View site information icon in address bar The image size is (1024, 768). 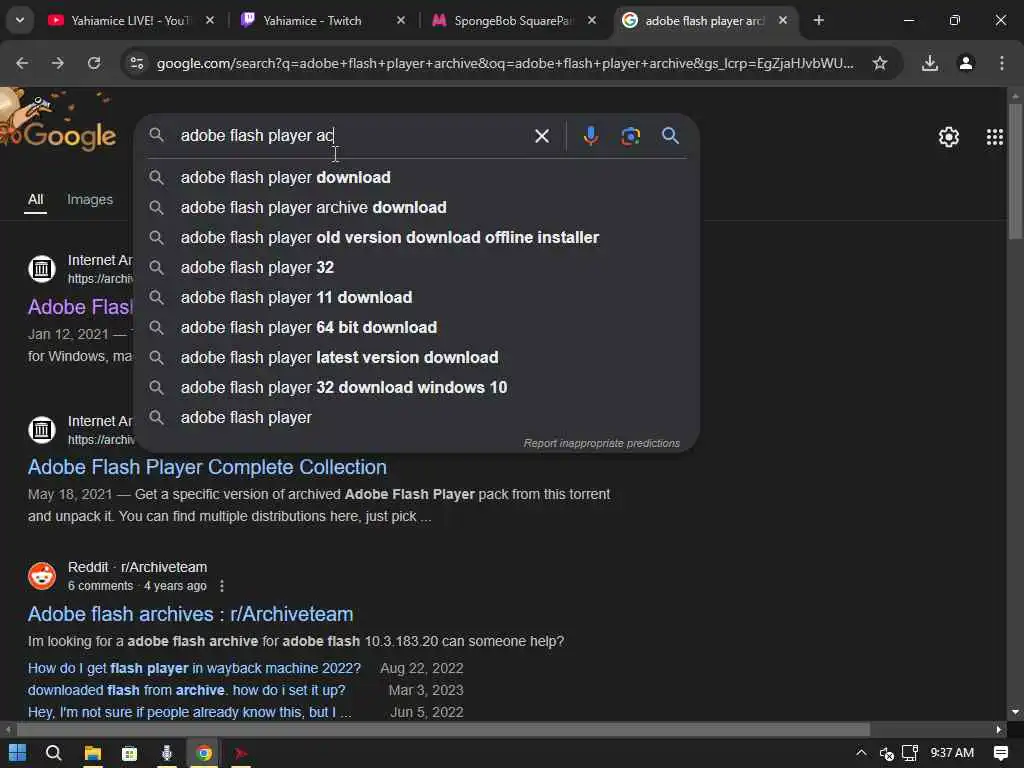136,63
